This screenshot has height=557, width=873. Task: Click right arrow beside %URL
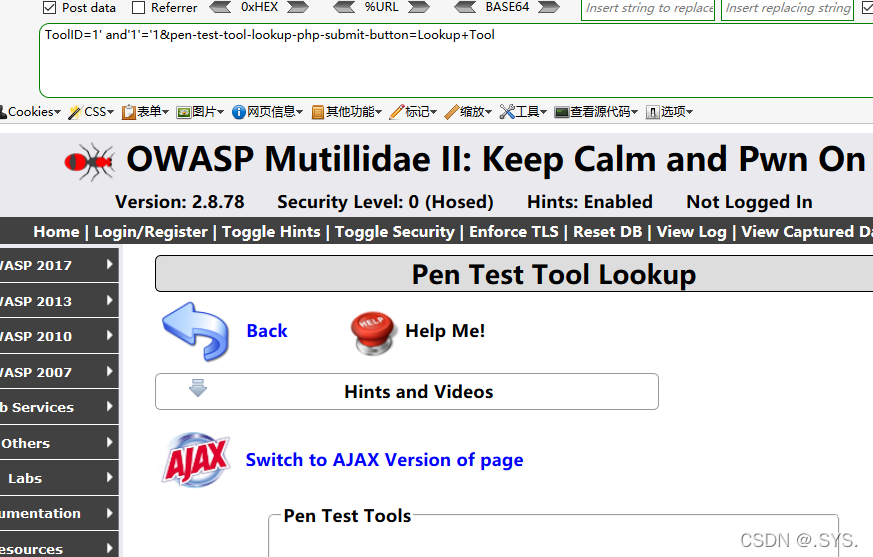(x=419, y=7)
